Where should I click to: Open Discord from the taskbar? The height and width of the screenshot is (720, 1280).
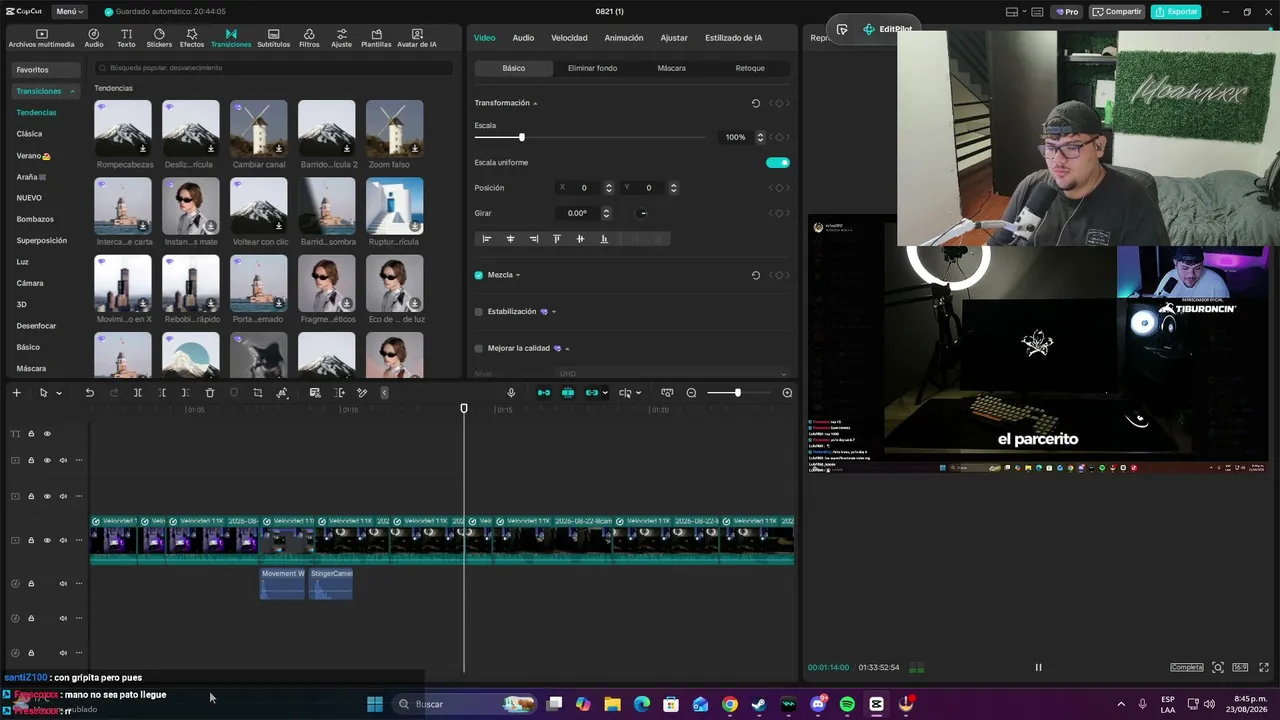point(818,704)
